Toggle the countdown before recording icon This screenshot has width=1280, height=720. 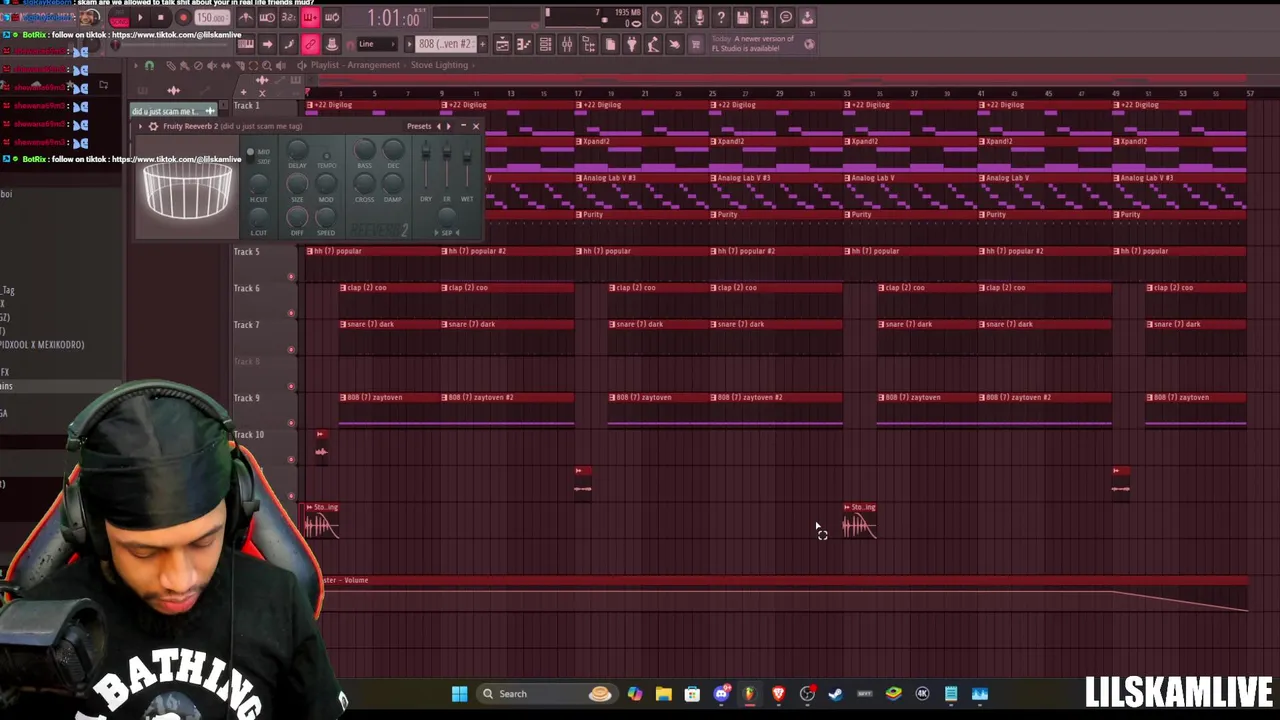[288, 17]
